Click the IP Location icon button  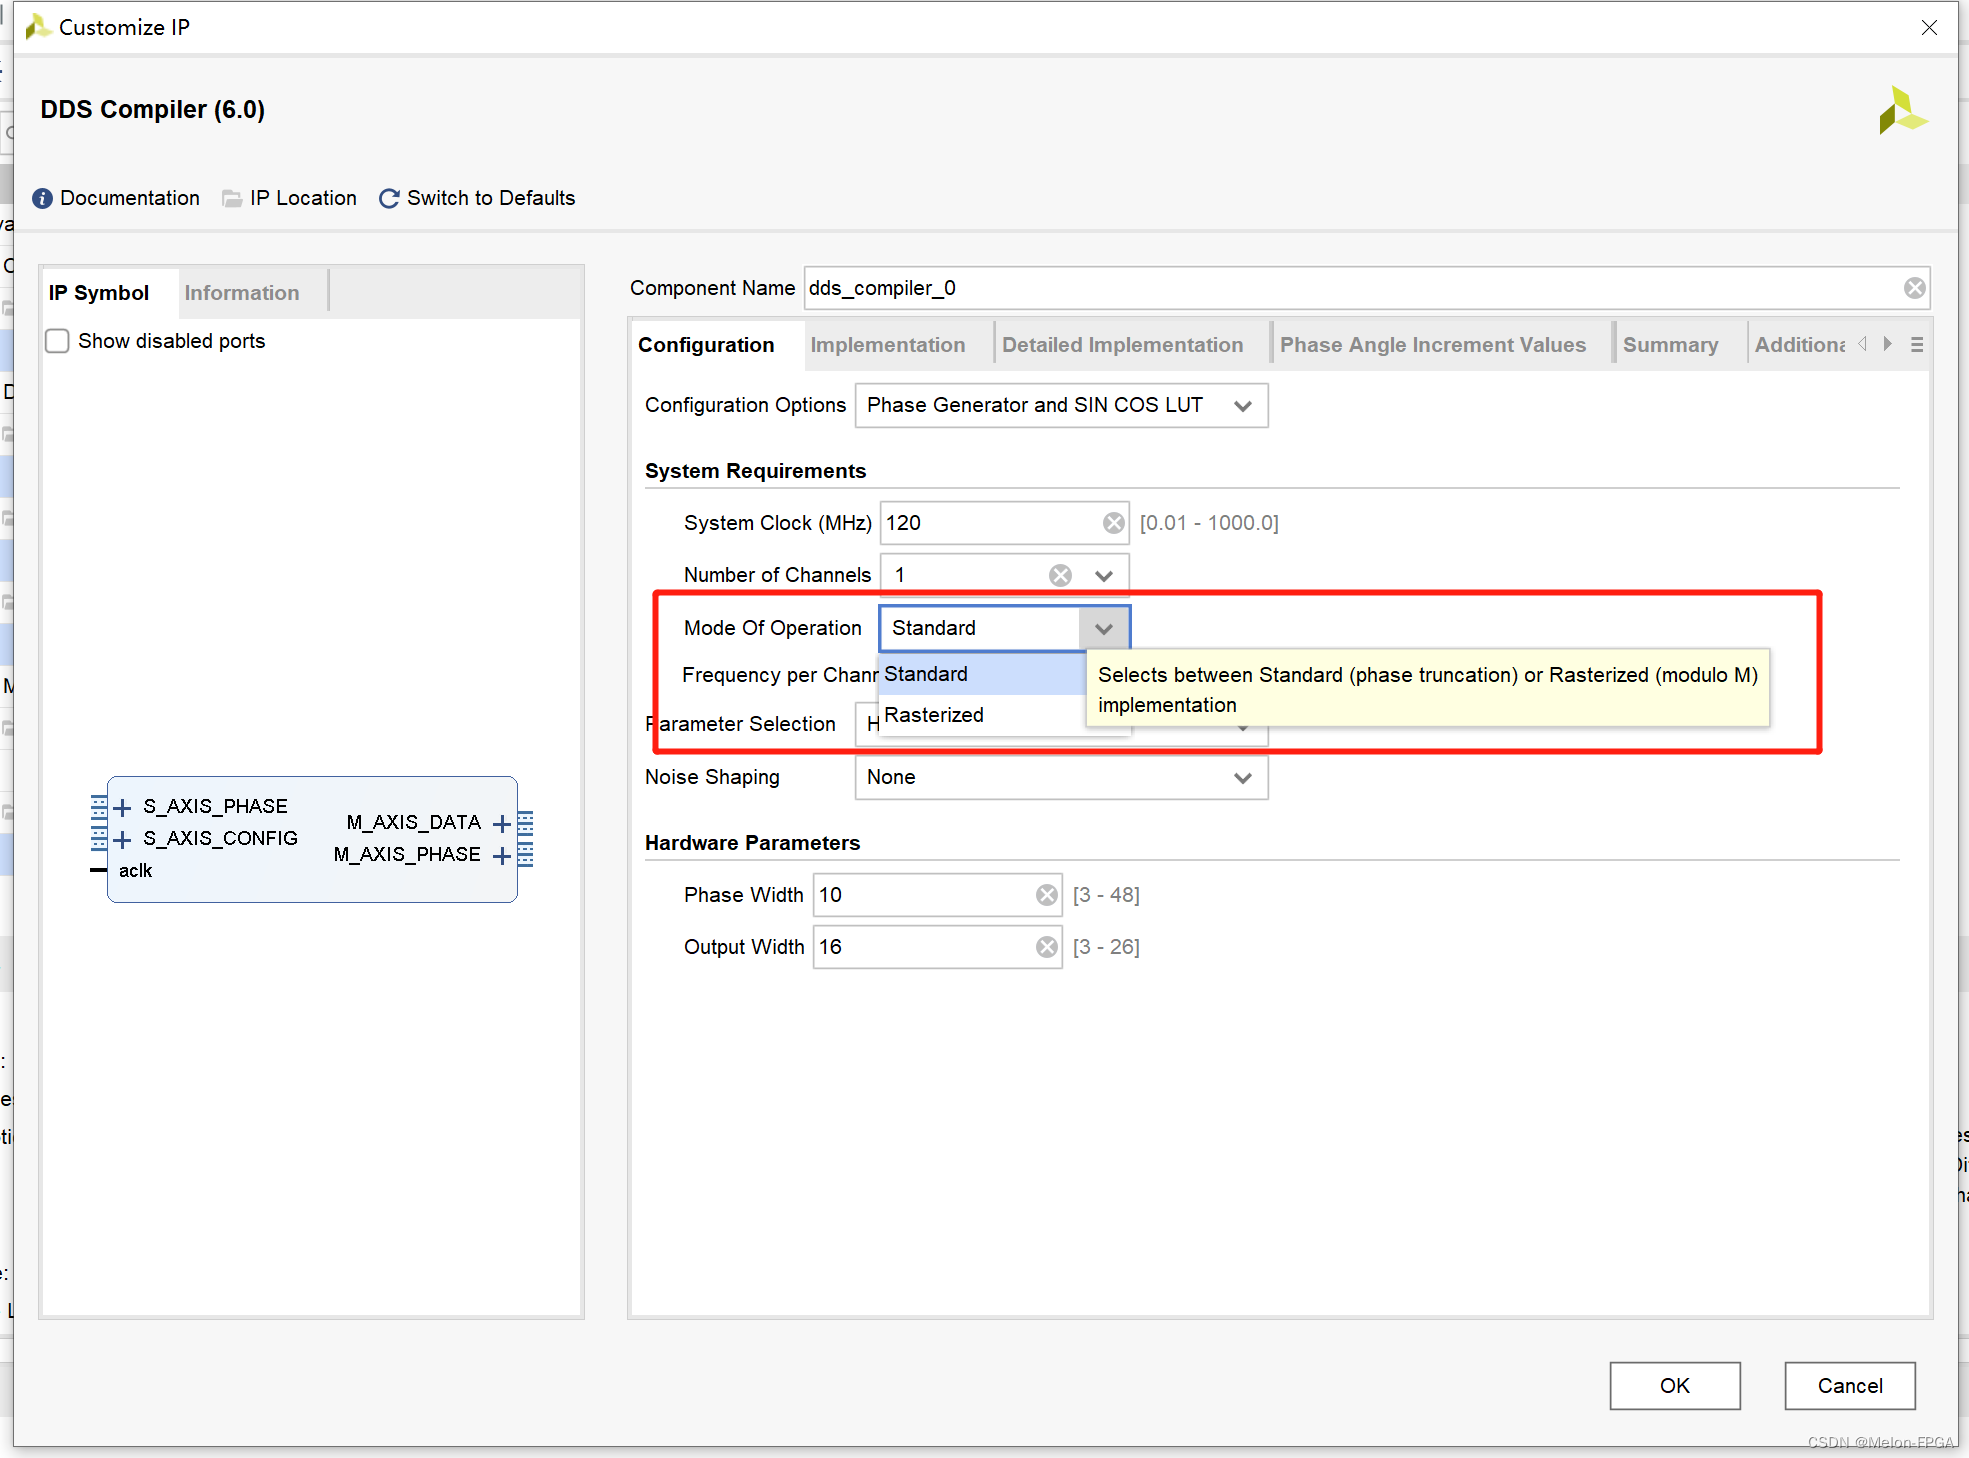[234, 198]
